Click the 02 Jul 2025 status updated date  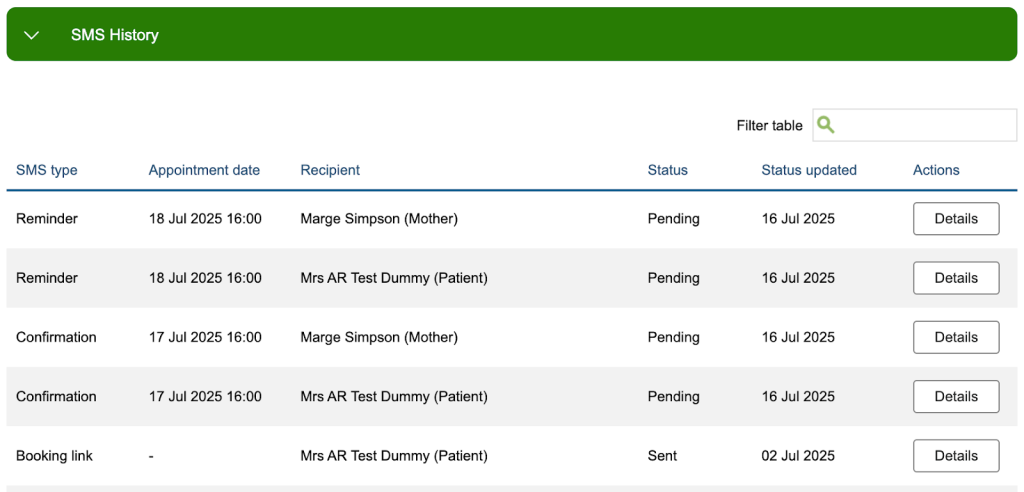(797, 456)
